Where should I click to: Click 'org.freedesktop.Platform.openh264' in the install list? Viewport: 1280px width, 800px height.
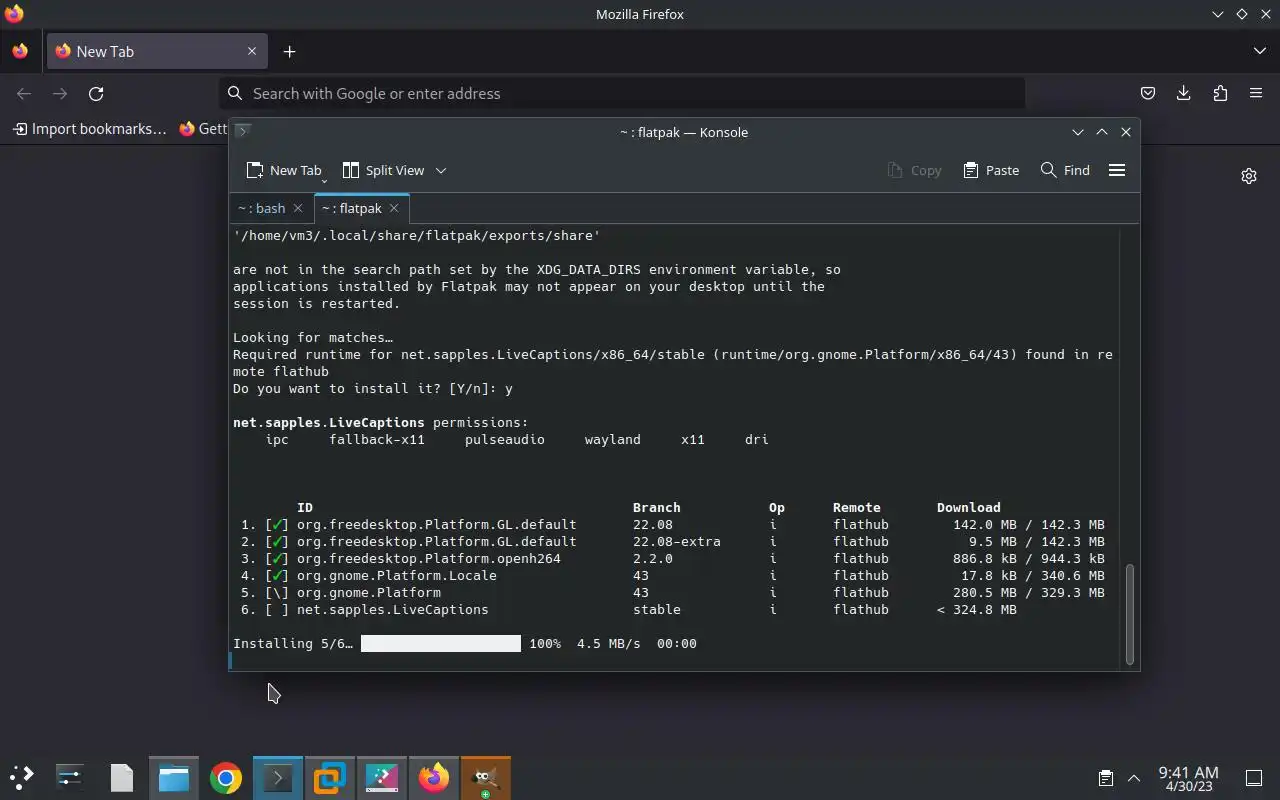click(428, 558)
